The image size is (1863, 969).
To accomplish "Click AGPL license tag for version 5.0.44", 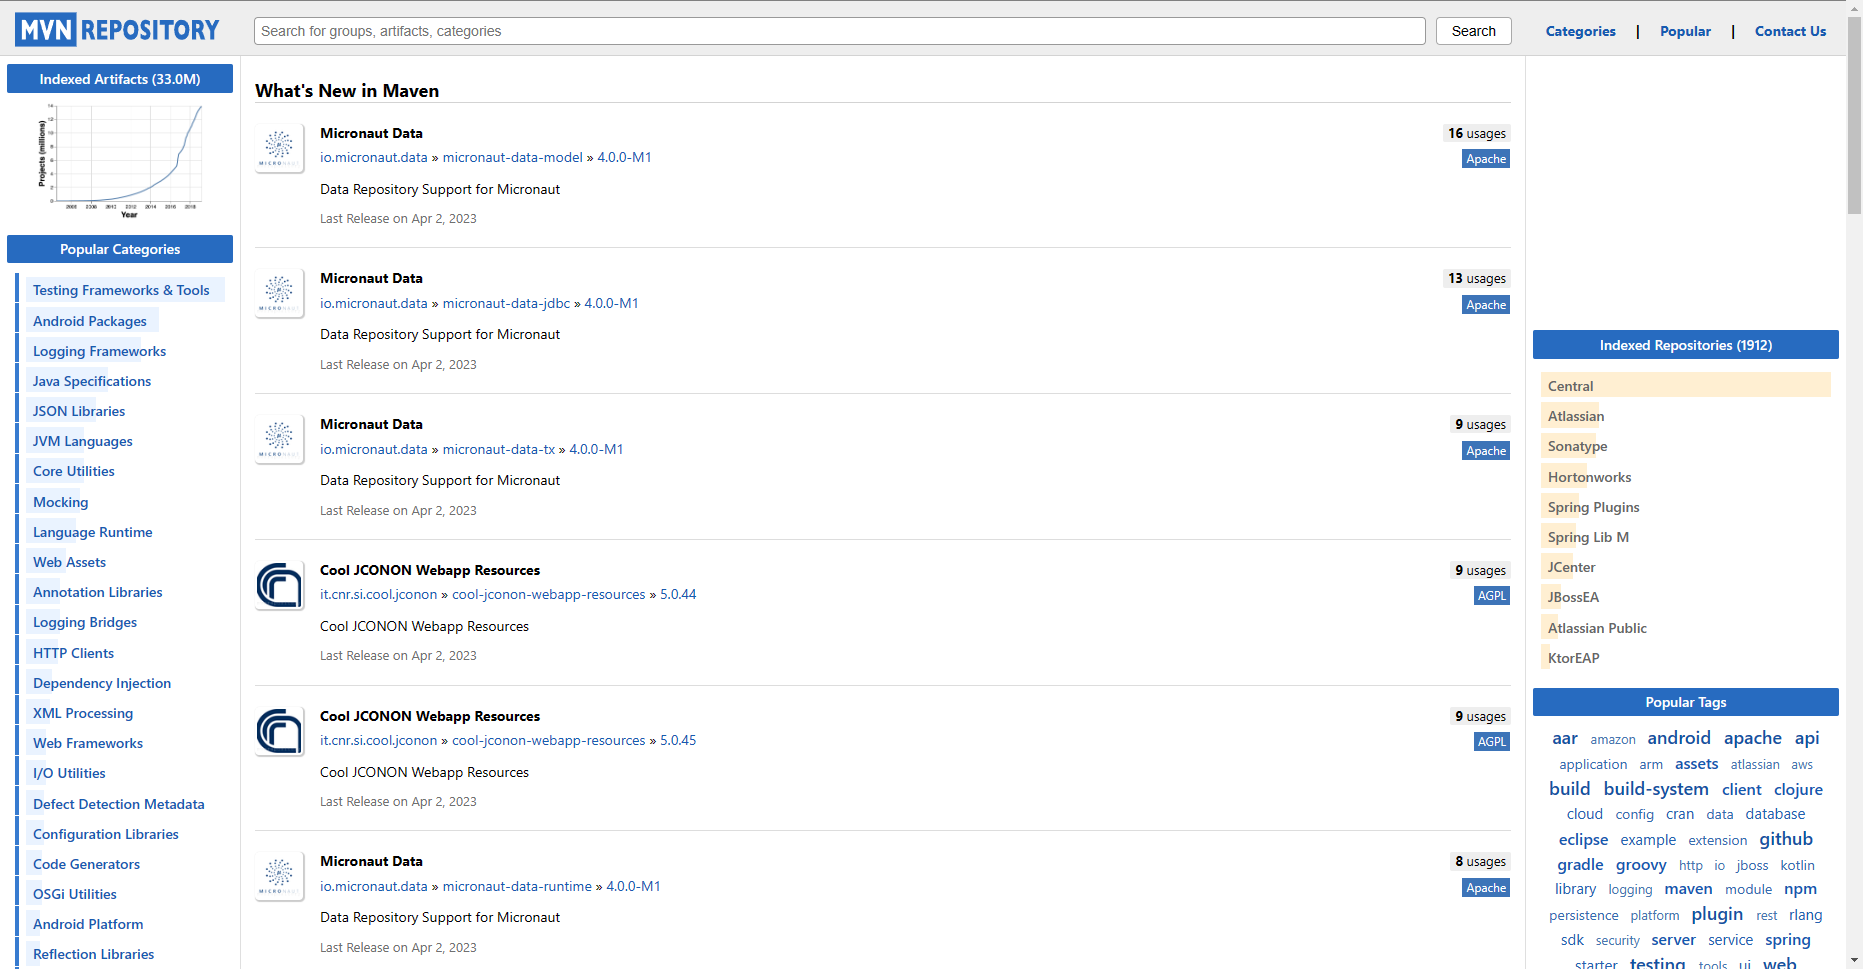I will (1492, 595).
